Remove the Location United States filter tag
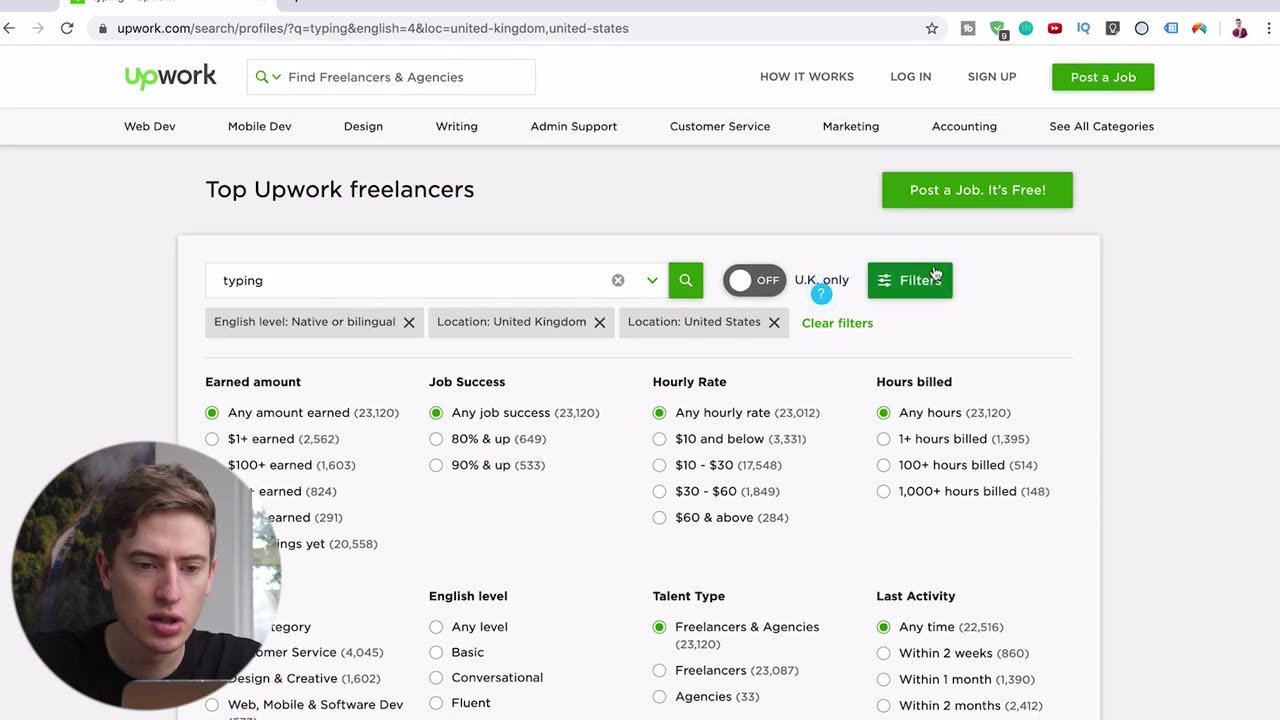This screenshot has height=720, width=1280. pos(774,322)
